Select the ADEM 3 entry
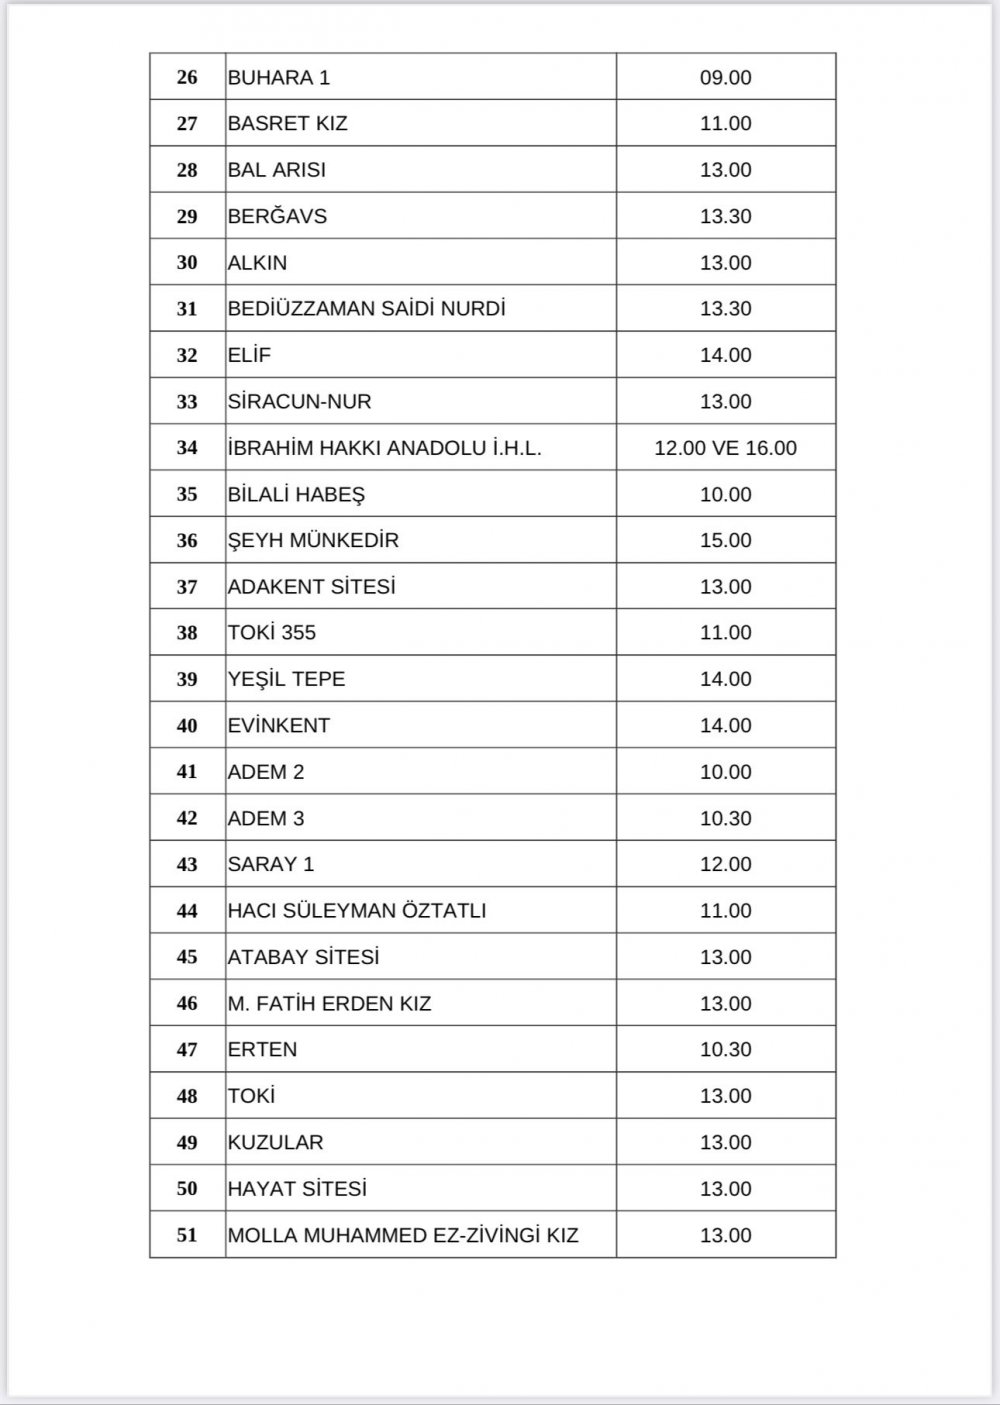 point(266,818)
